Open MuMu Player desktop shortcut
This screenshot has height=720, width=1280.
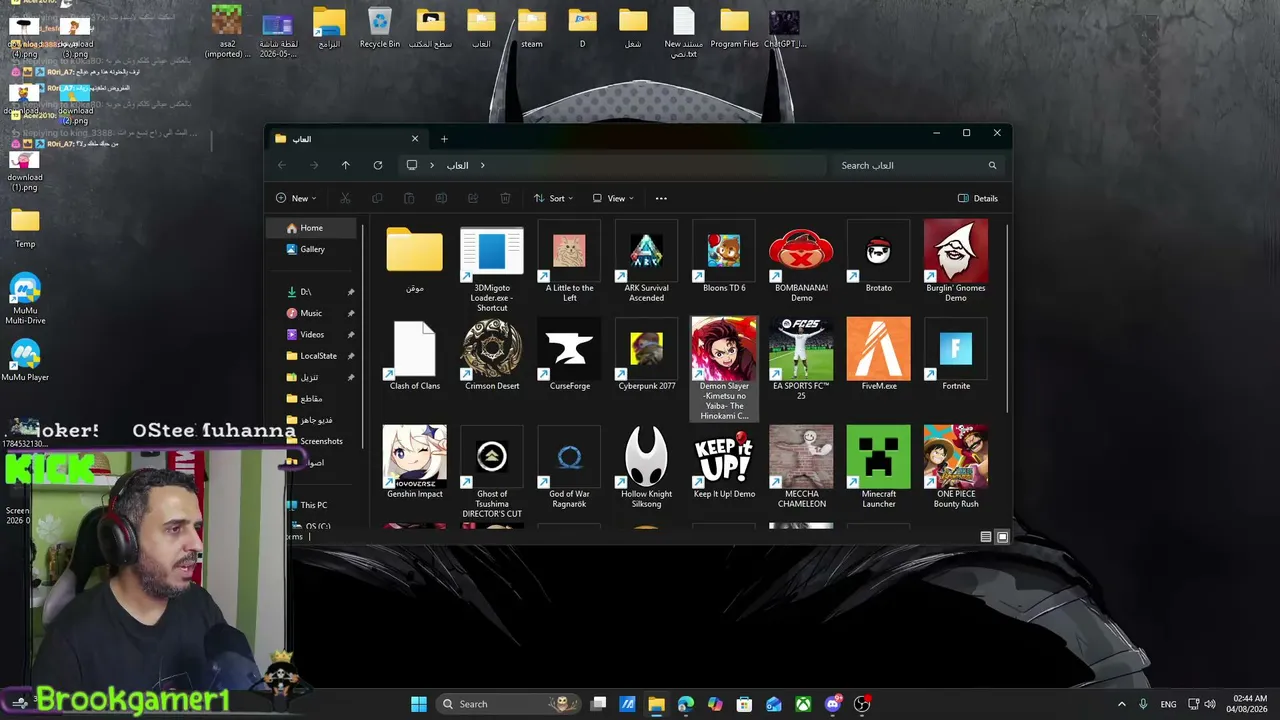25,360
